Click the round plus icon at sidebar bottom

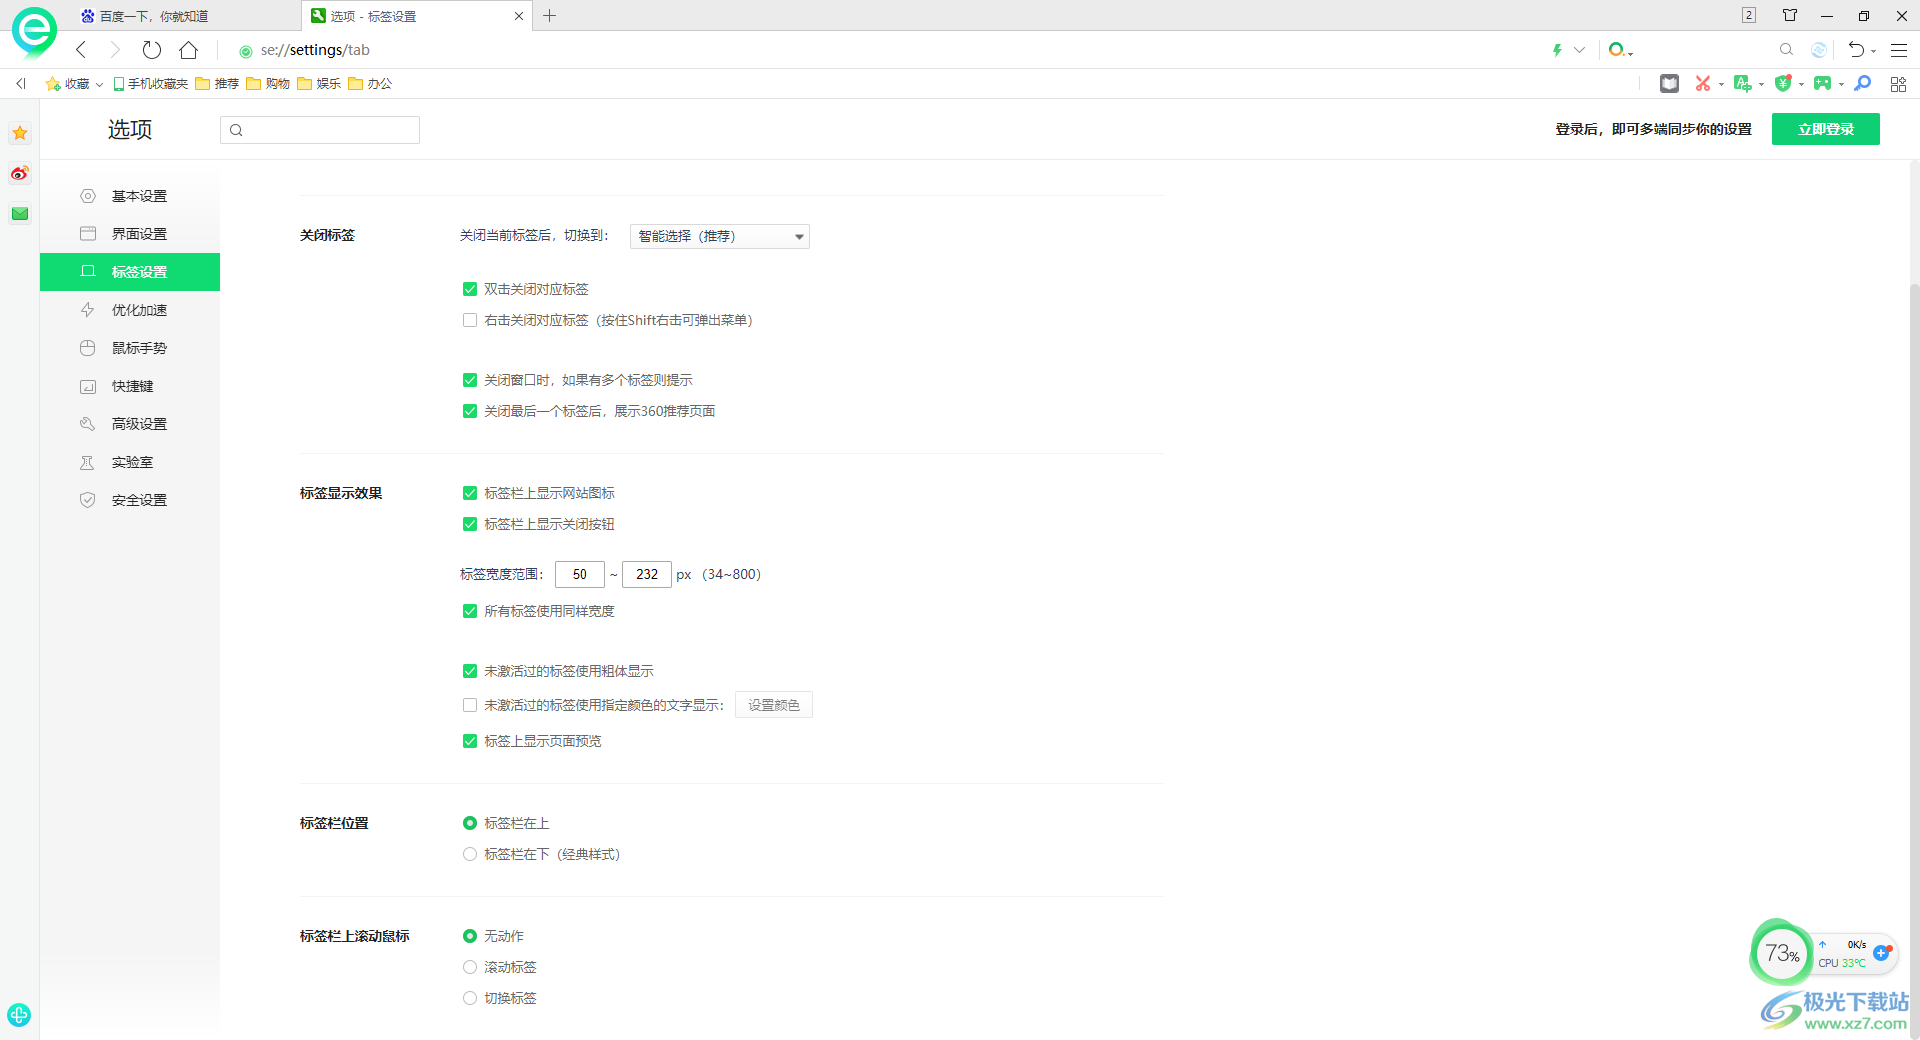(x=19, y=1014)
